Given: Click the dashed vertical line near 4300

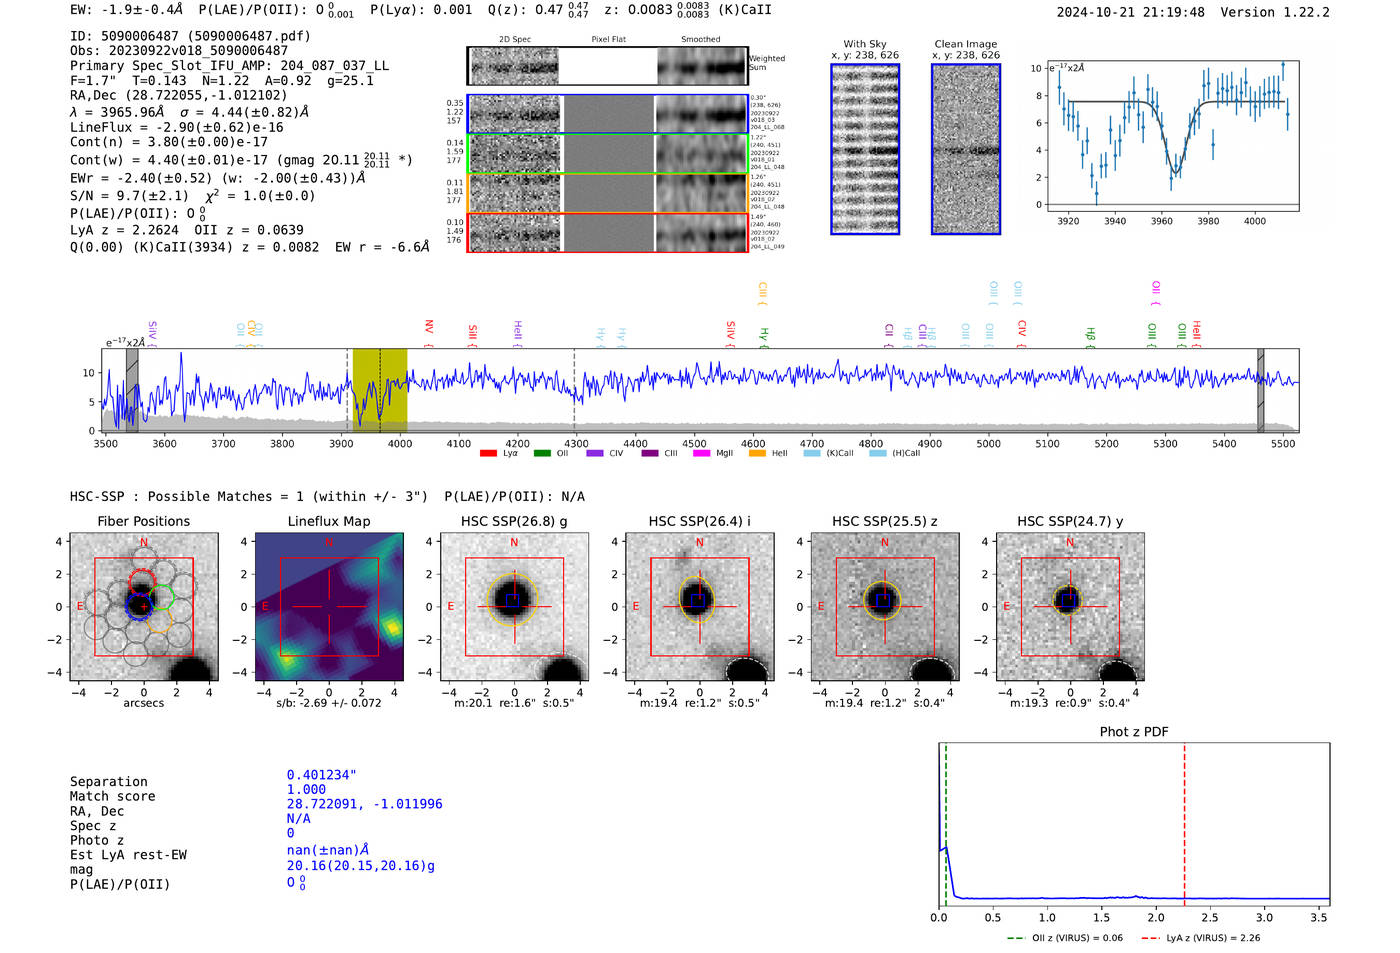Looking at the screenshot, I should (574, 390).
